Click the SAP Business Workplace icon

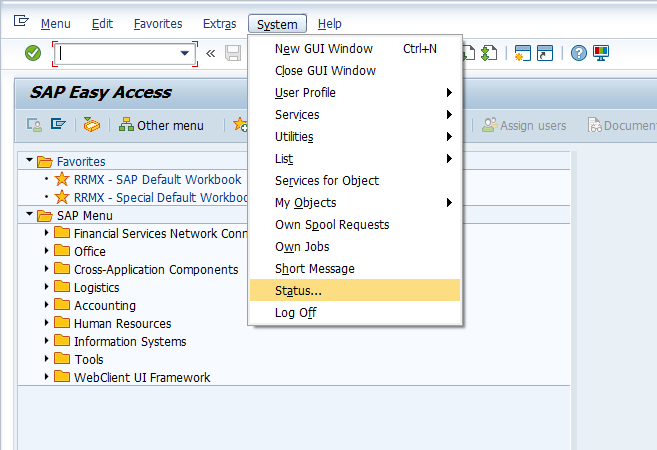pos(92,125)
